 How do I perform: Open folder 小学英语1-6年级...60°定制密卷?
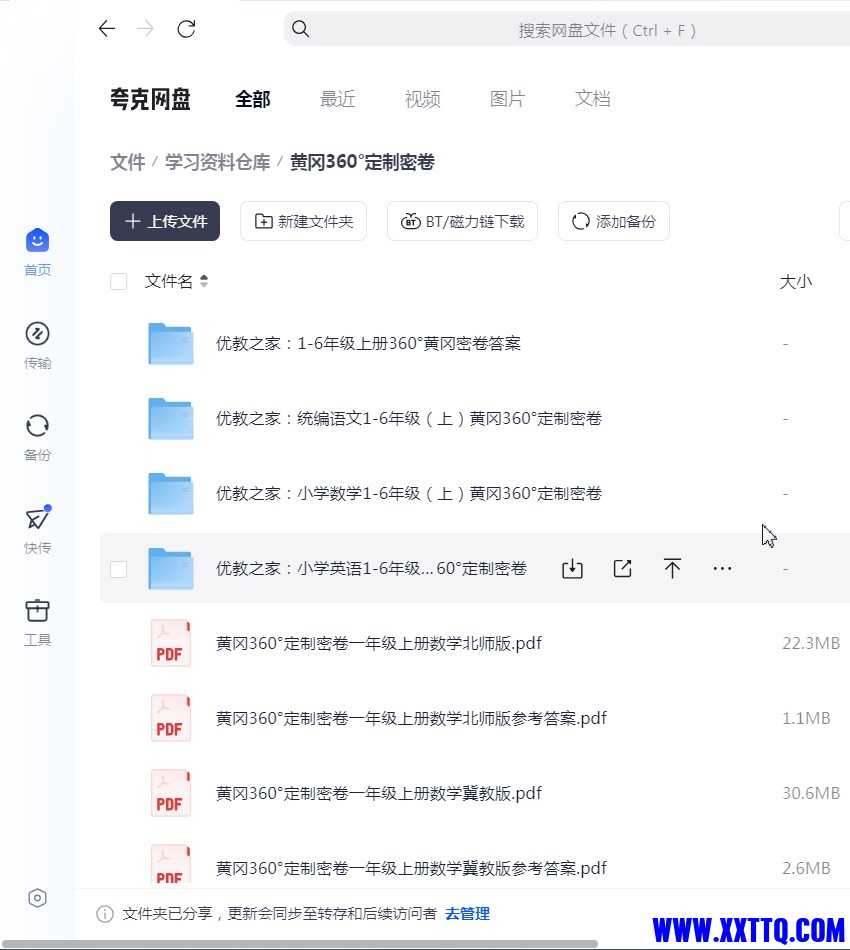(371, 568)
